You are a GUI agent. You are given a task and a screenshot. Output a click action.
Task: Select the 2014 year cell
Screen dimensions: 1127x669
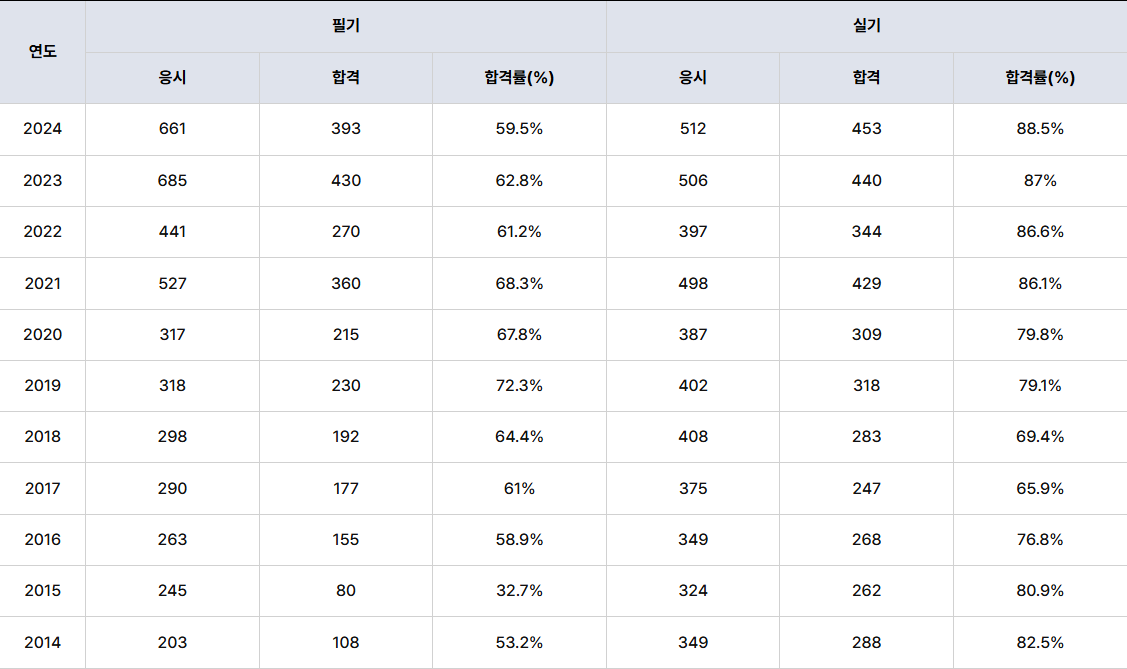pyautogui.click(x=42, y=642)
